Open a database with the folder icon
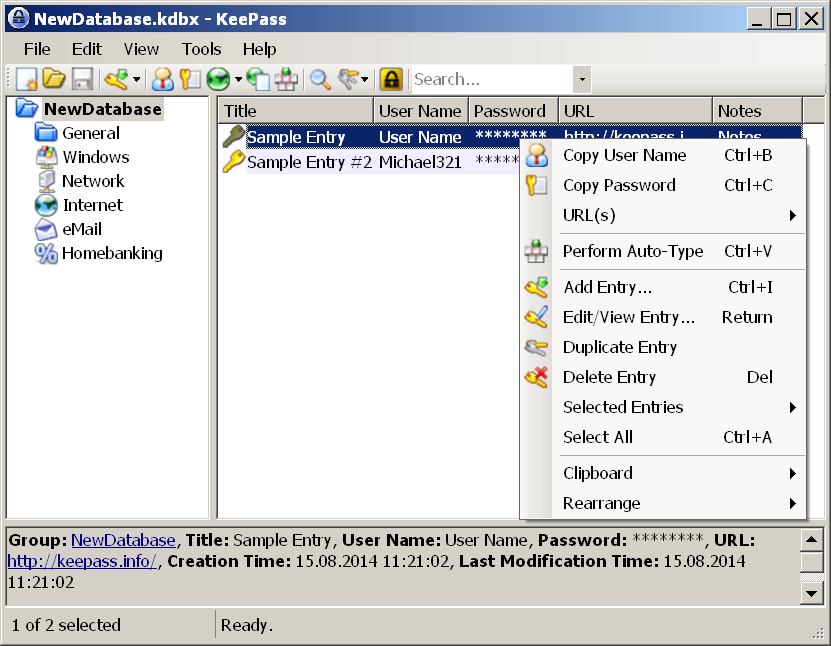 [x=55, y=79]
